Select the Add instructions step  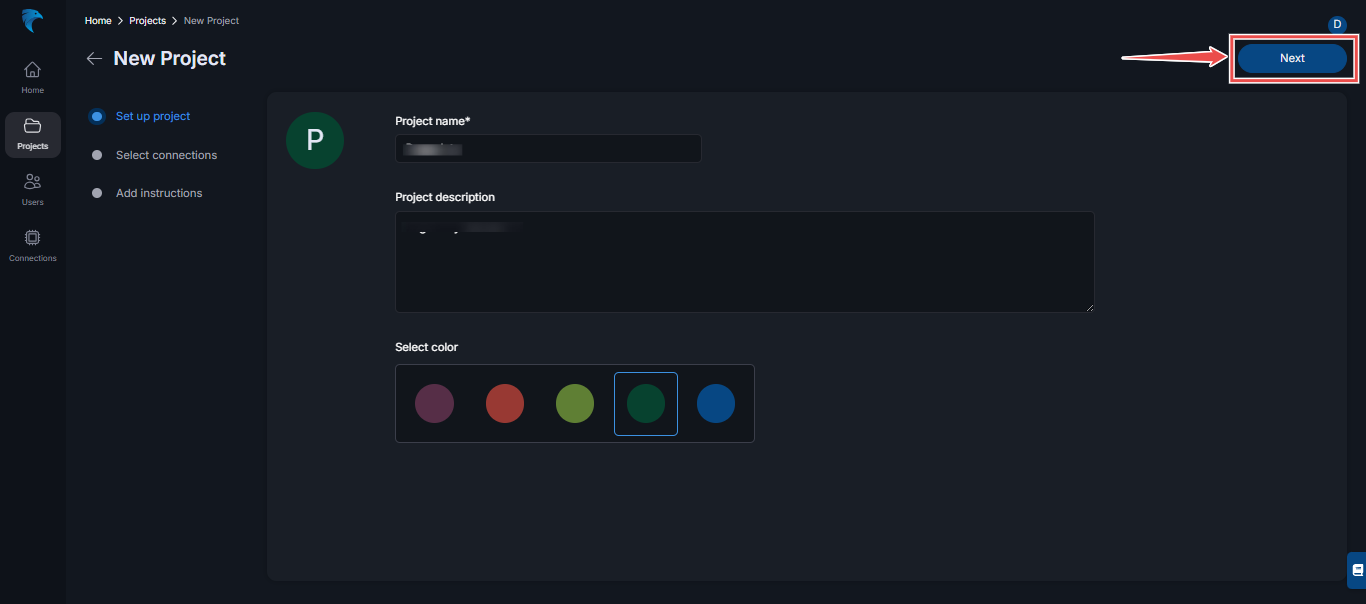tap(158, 193)
